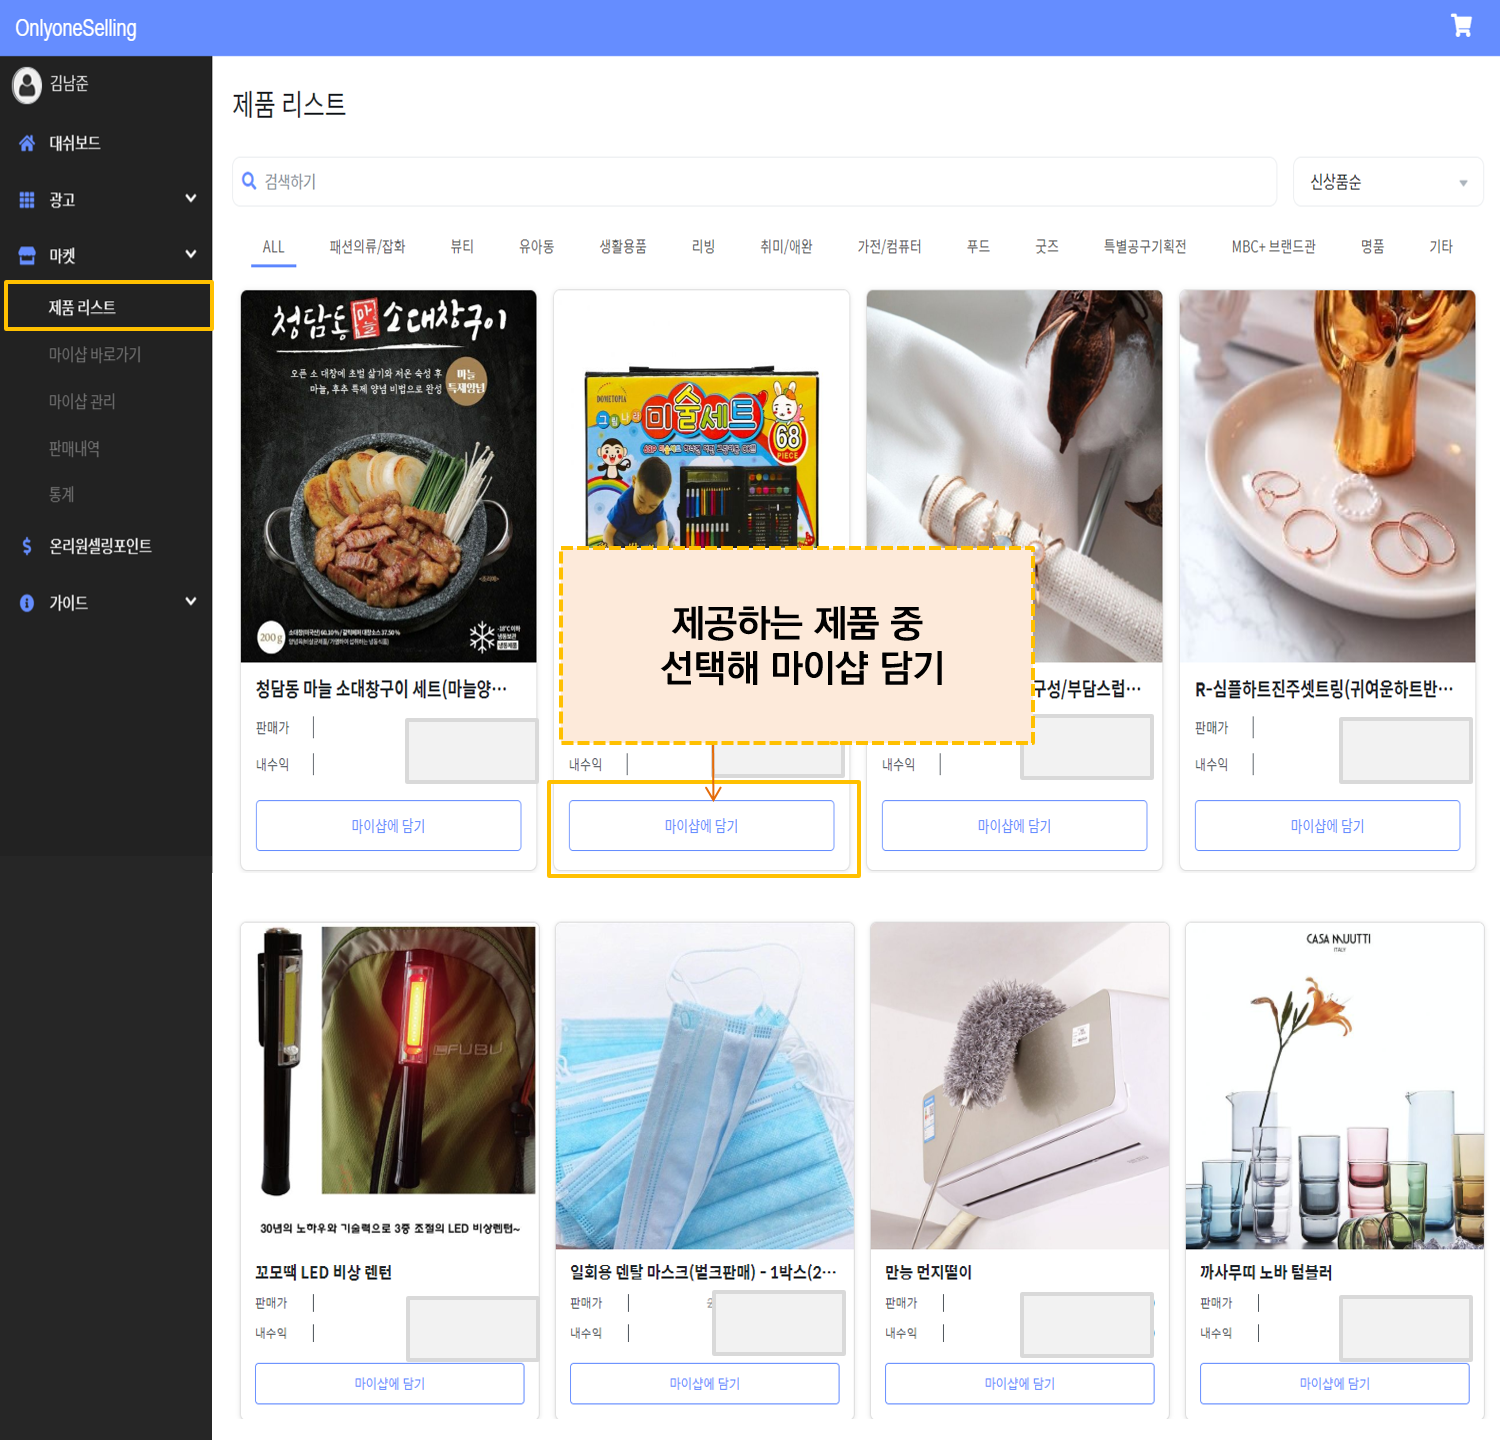Open 마이샵 관리 in the sidebar
The width and height of the screenshot is (1502, 1440).
82,401
